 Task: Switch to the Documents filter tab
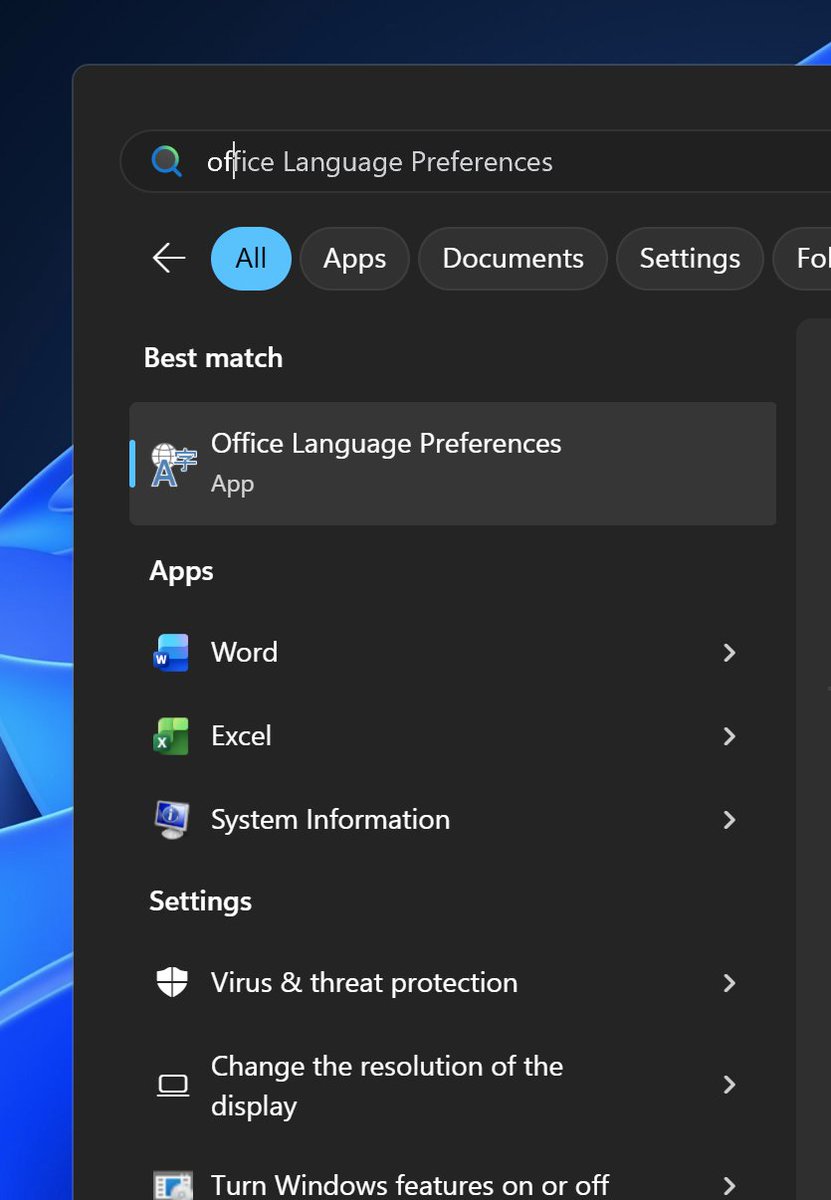[513, 258]
